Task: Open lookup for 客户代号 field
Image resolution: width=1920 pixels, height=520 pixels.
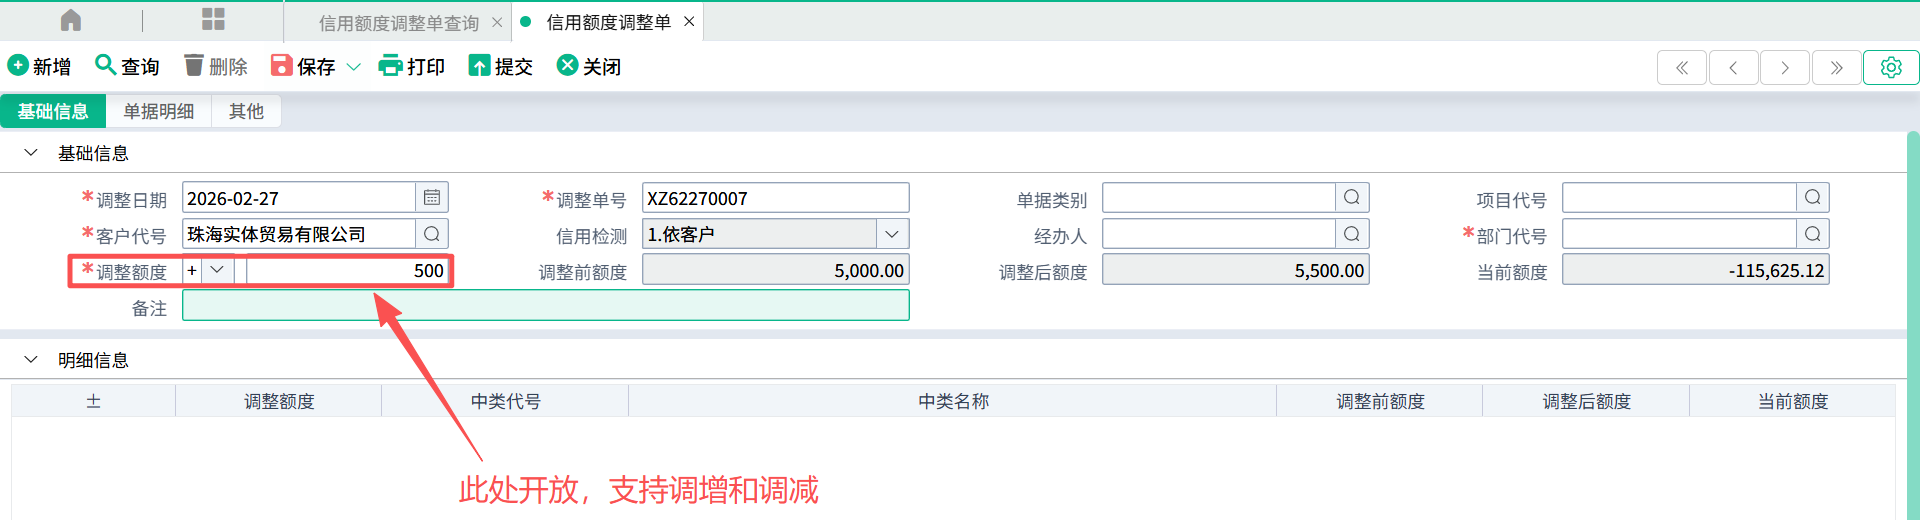Action: click(432, 234)
